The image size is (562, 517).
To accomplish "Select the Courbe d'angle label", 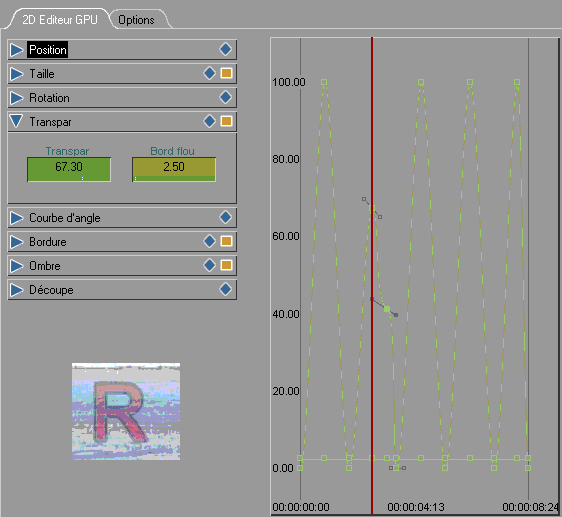I will [65, 218].
